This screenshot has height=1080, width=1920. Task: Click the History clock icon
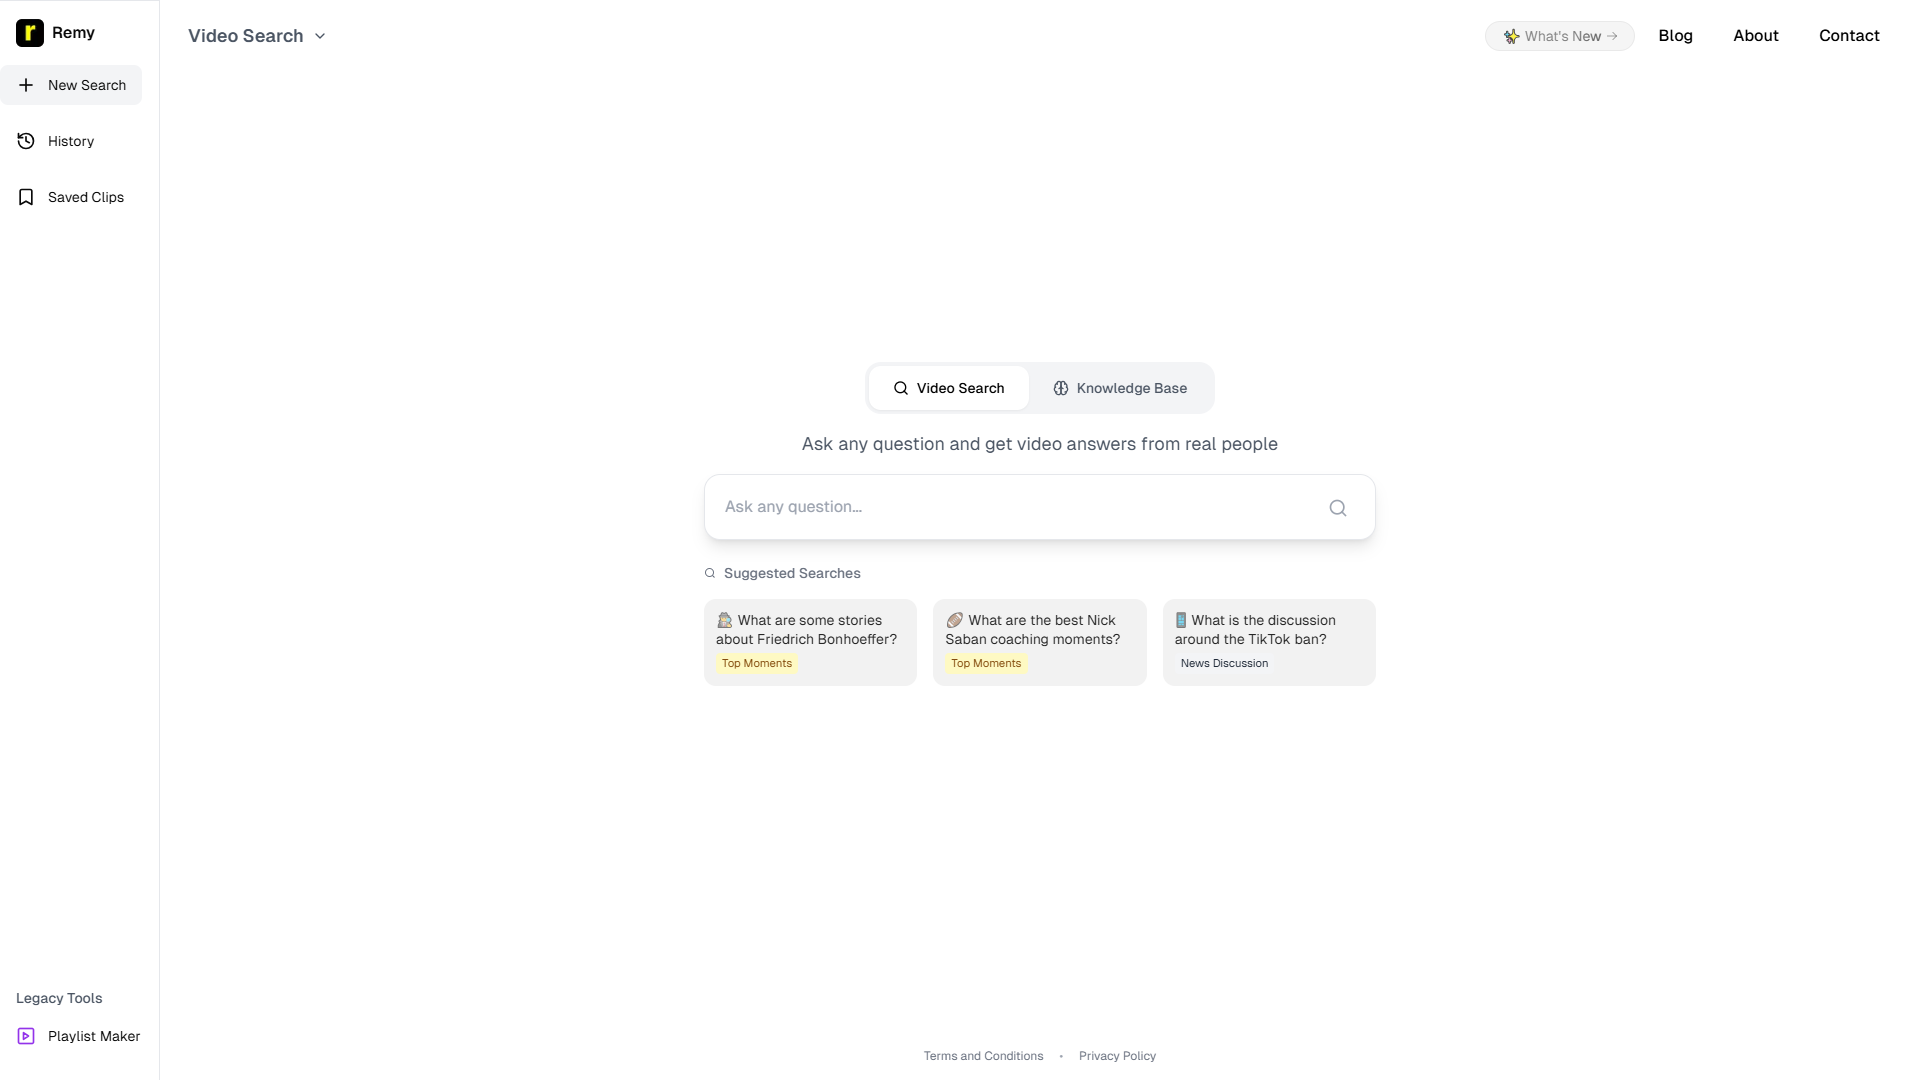pyautogui.click(x=26, y=141)
